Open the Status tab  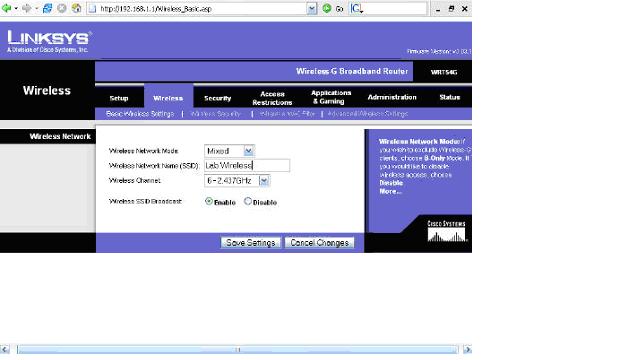pos(450,97)
